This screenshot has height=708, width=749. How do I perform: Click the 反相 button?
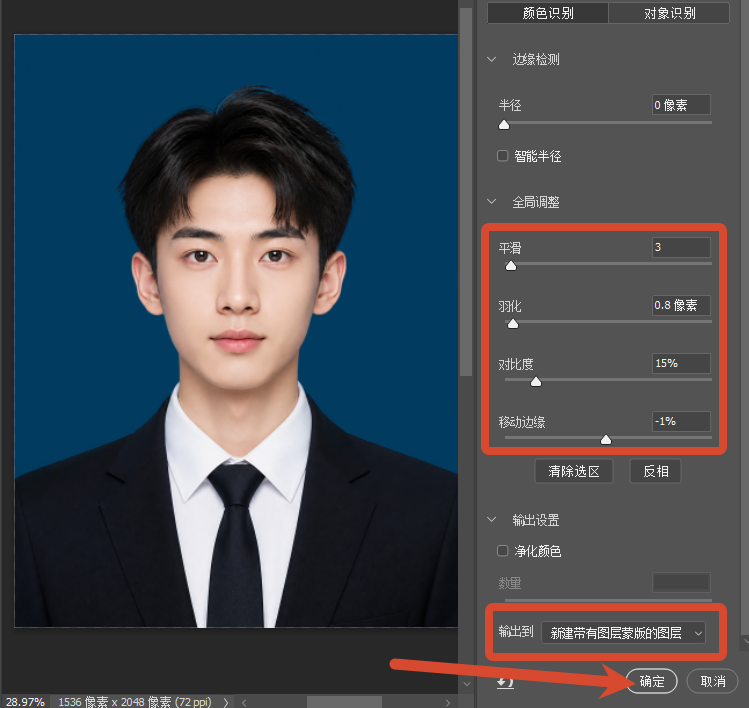[655, 472]
